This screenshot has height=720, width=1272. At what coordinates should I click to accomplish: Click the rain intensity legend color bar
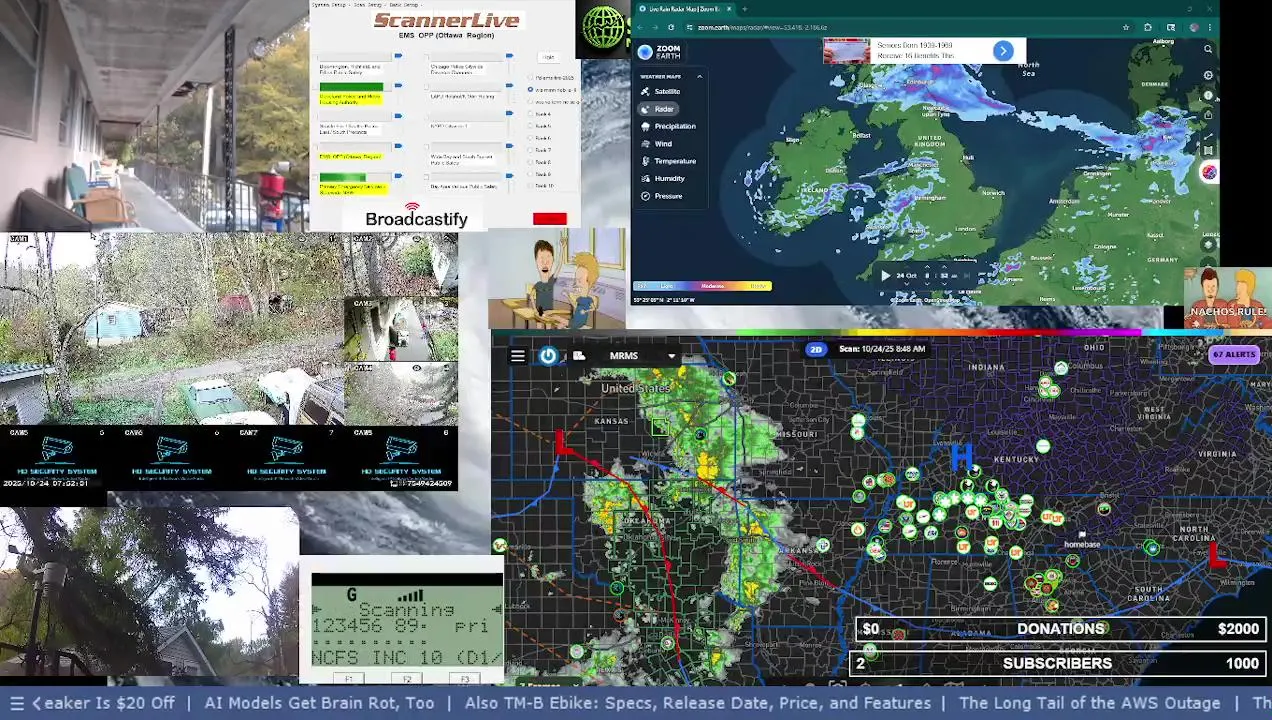(704, 286)
